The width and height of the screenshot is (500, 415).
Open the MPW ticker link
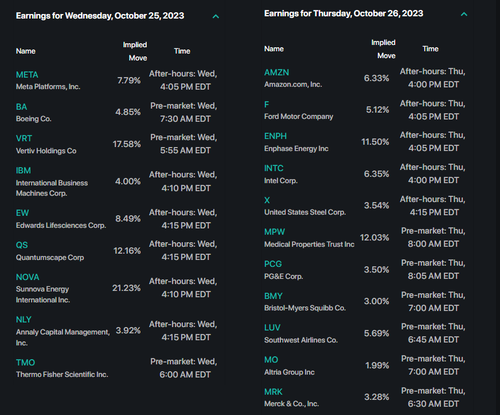pos(275,232)
